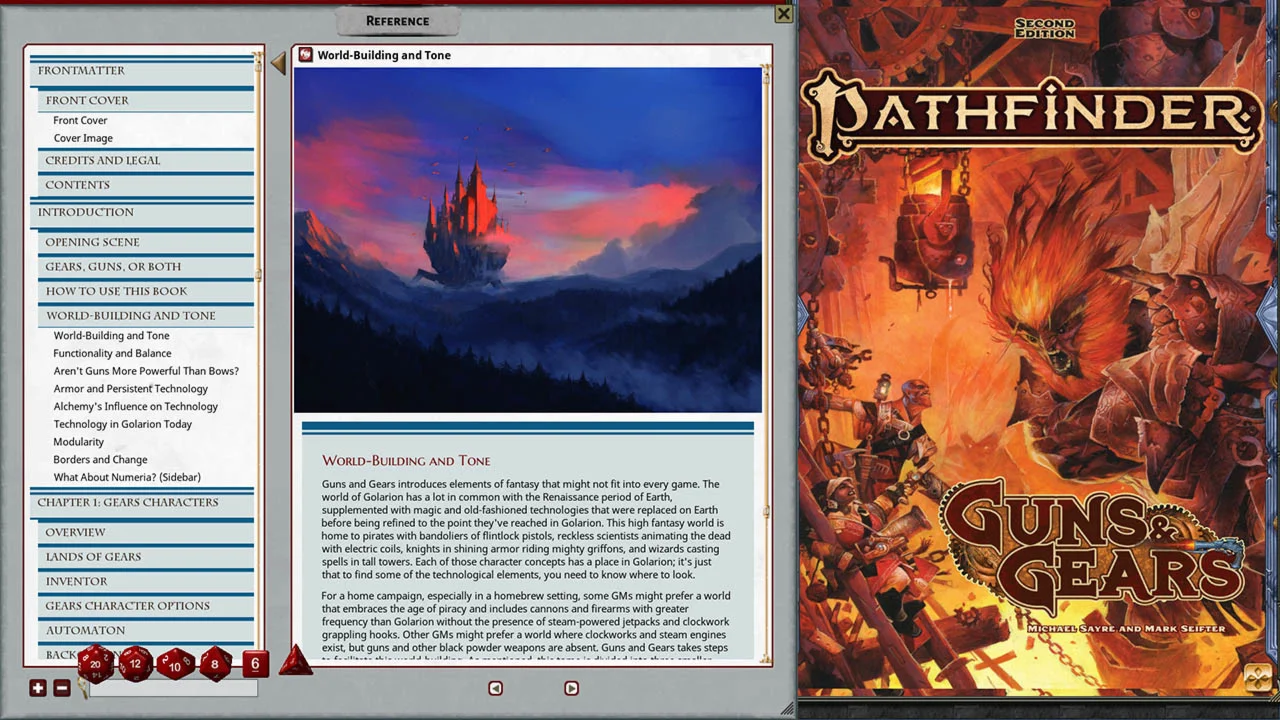1280x720 pixels.
Task: Click the plus icon below the index
Action: pos(38,688)
